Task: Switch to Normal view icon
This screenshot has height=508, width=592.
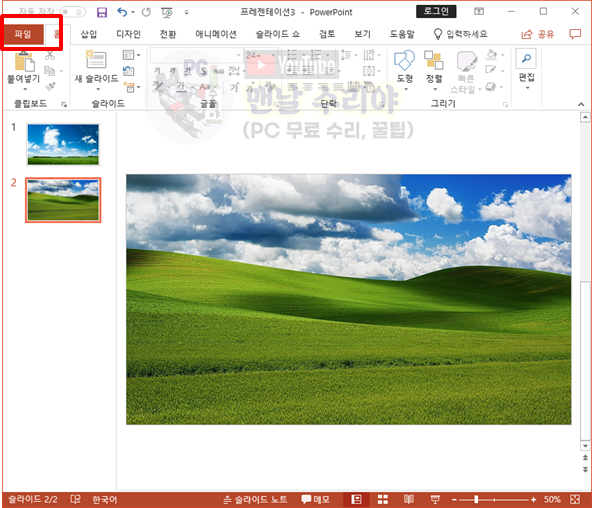Action: (x=356, y=500)
